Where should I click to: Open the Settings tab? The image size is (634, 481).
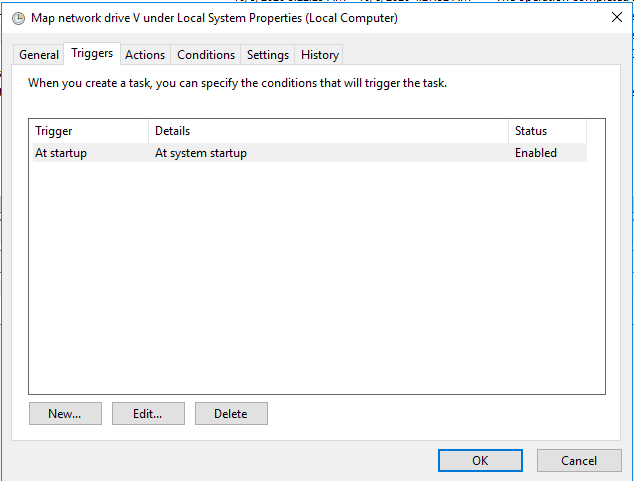(268, 55)
